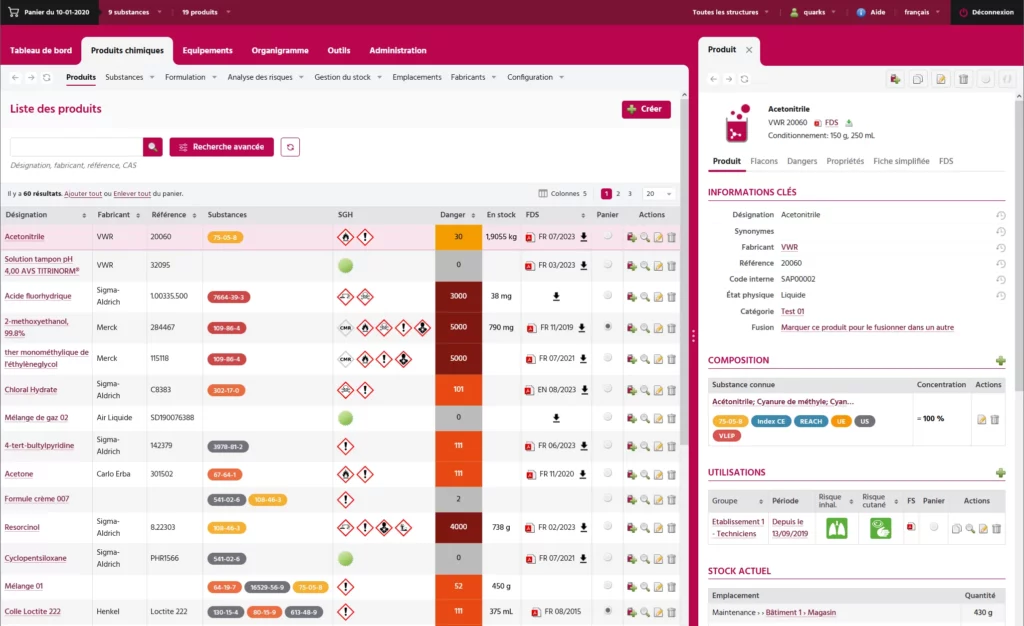Image resolution: width=1024 pixels, height=626 pixels.
Task: Add a composition with the green plus icon
Action: coord(1000,361)
